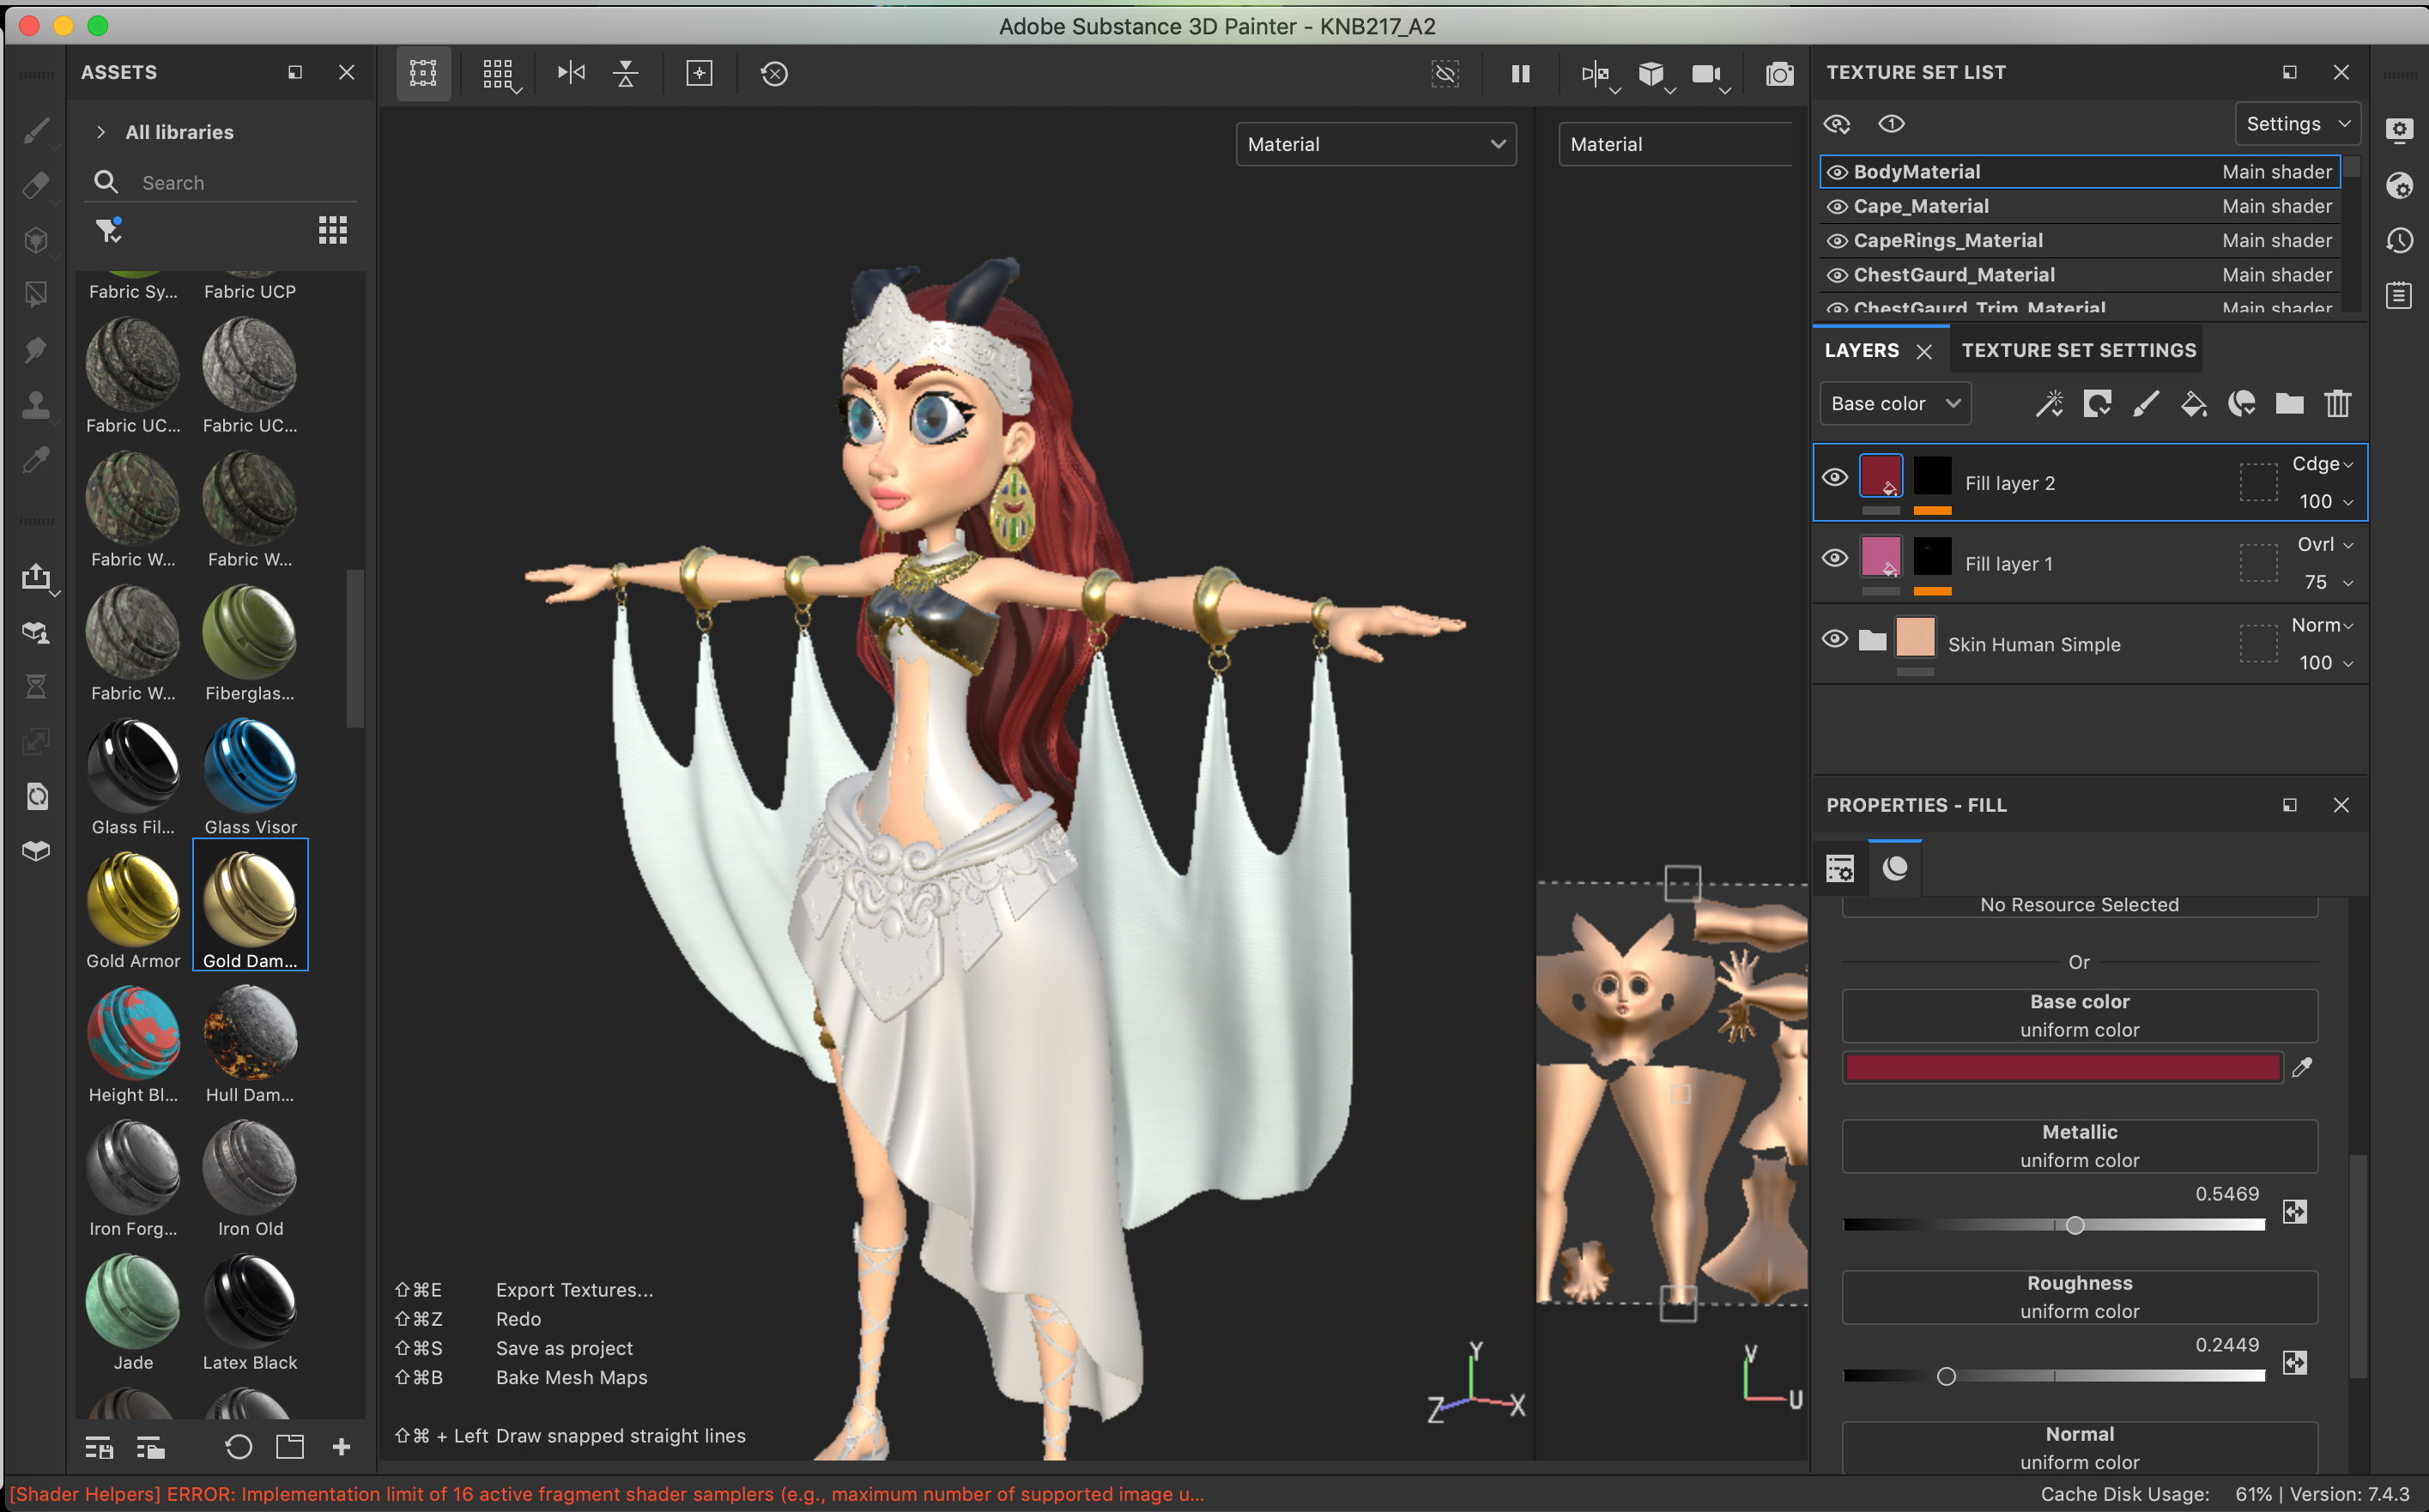2429x1512 pixels.
Task: Add a fill layer with bucket icon
Action: pyautogui.click(x=2193, y=404)
